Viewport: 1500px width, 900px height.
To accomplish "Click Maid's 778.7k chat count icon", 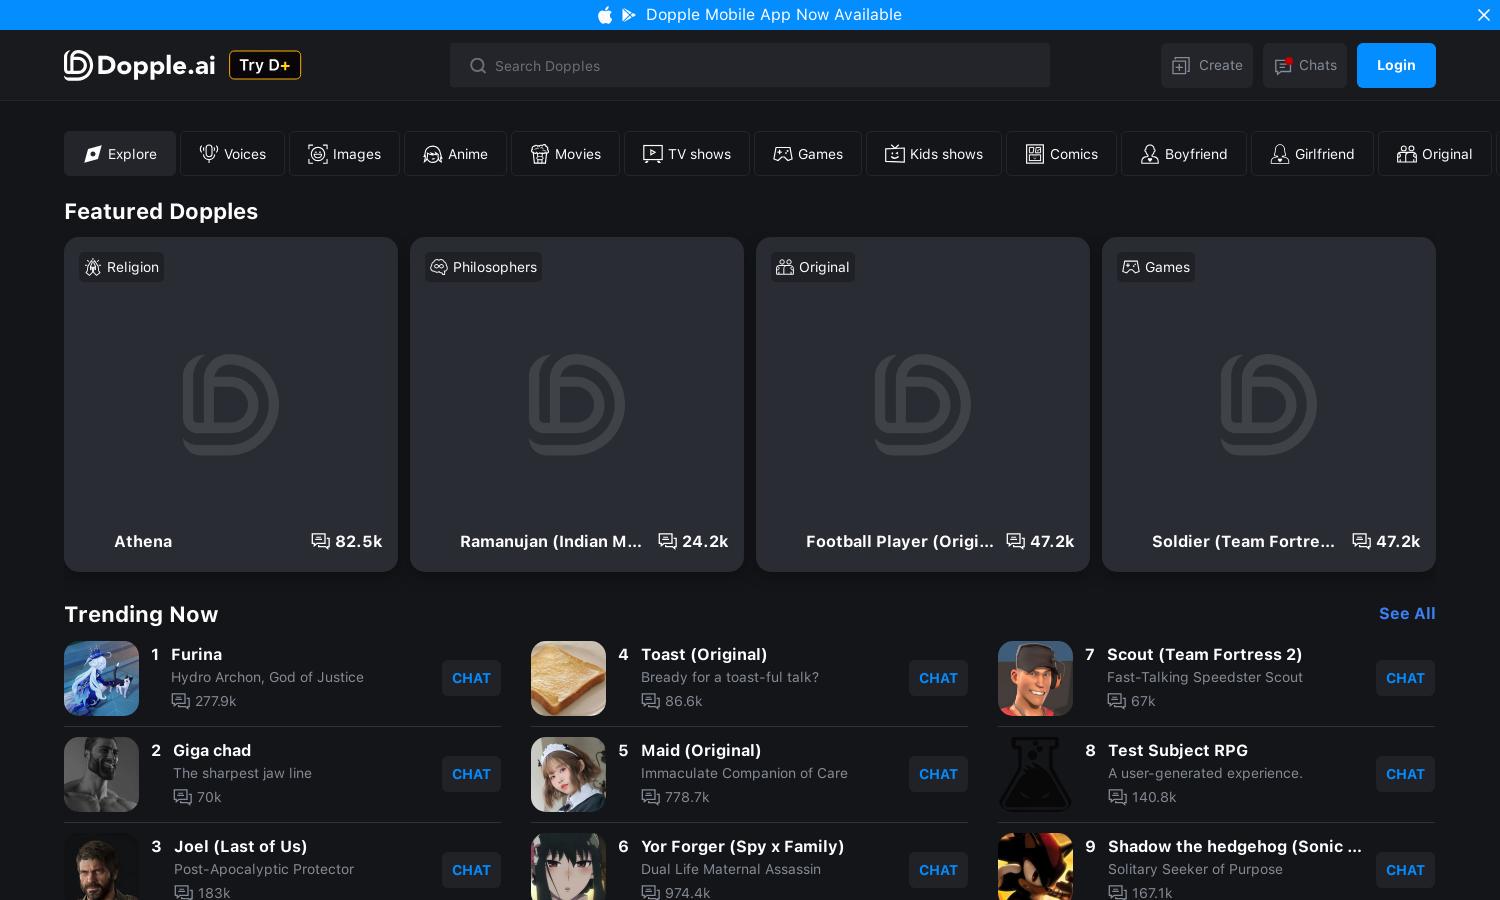I will 650,797.
